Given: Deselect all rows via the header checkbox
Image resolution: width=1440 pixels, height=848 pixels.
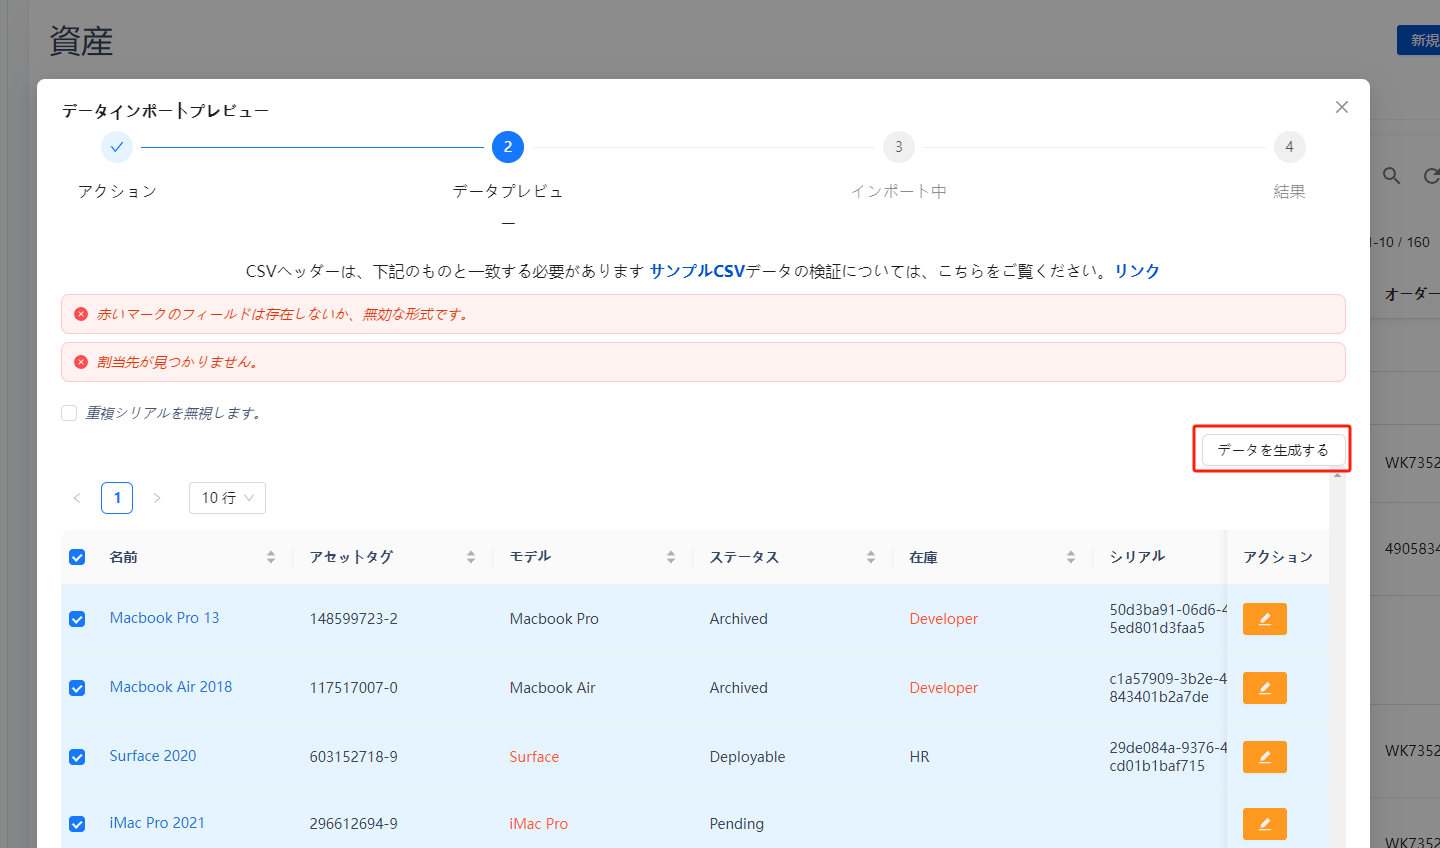Looking at the screenshot, I should coord(77,557).
